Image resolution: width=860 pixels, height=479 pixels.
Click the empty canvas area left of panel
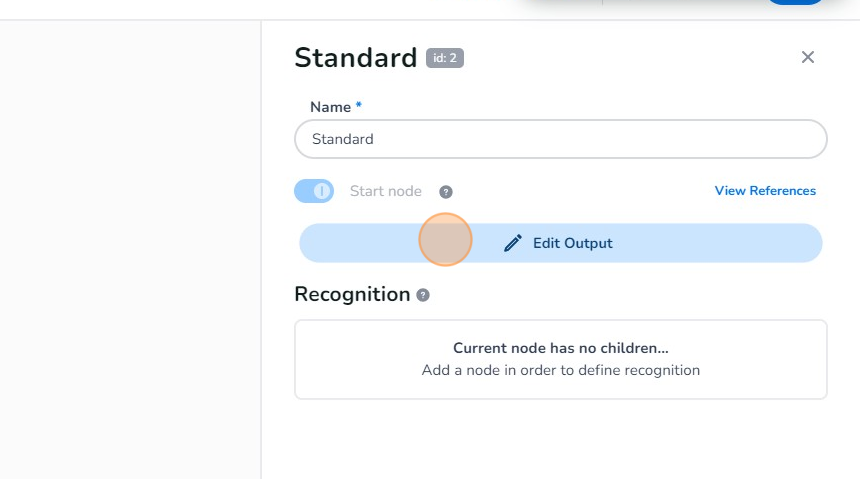click(130, 250)
